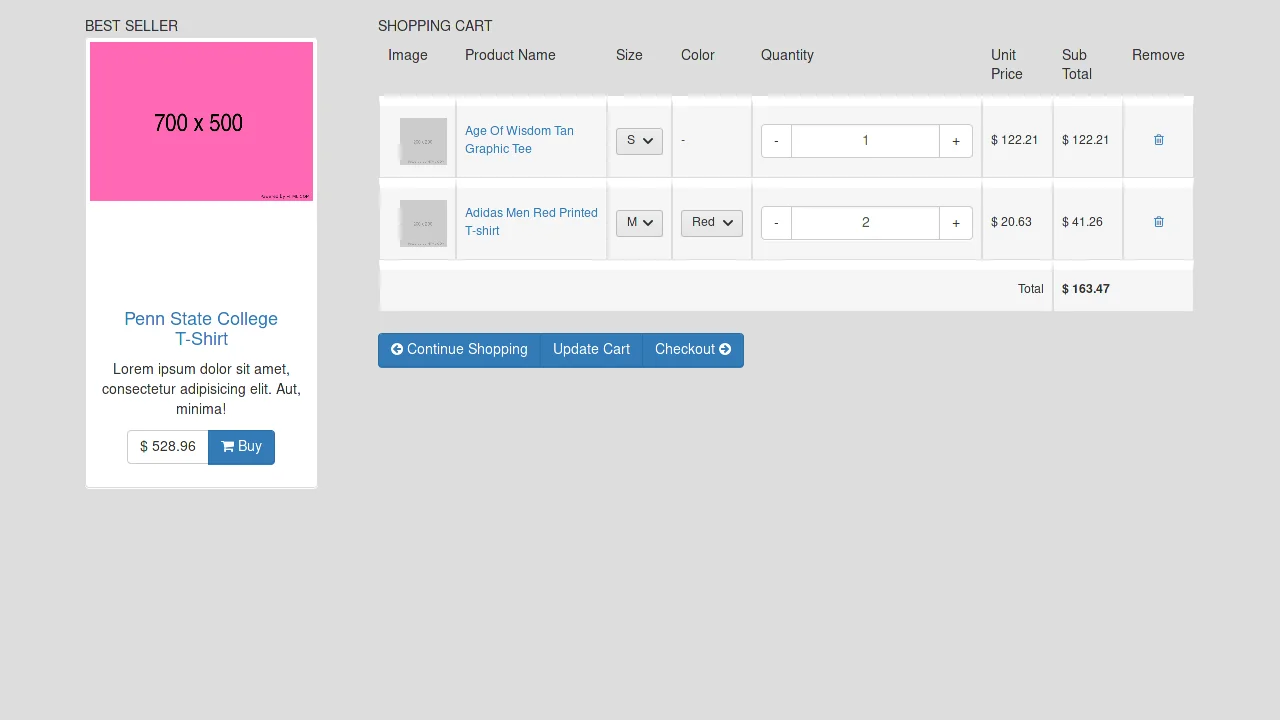Click the trash icon to remove Age Of Wisdom tee
Image resolution: width=1280 pixels, height=720 pixels.
(1158, 140)
